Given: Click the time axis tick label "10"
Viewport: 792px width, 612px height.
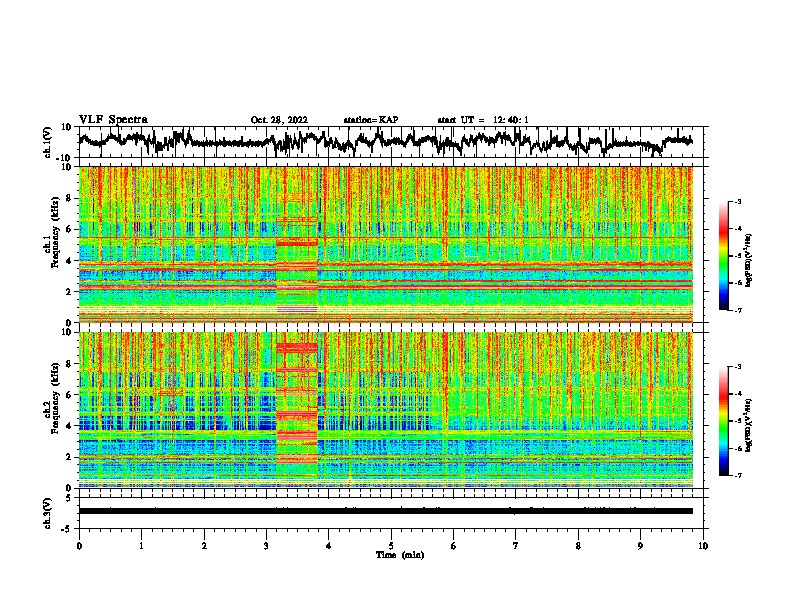Looking at the screenshot, I should pos(703,546).
